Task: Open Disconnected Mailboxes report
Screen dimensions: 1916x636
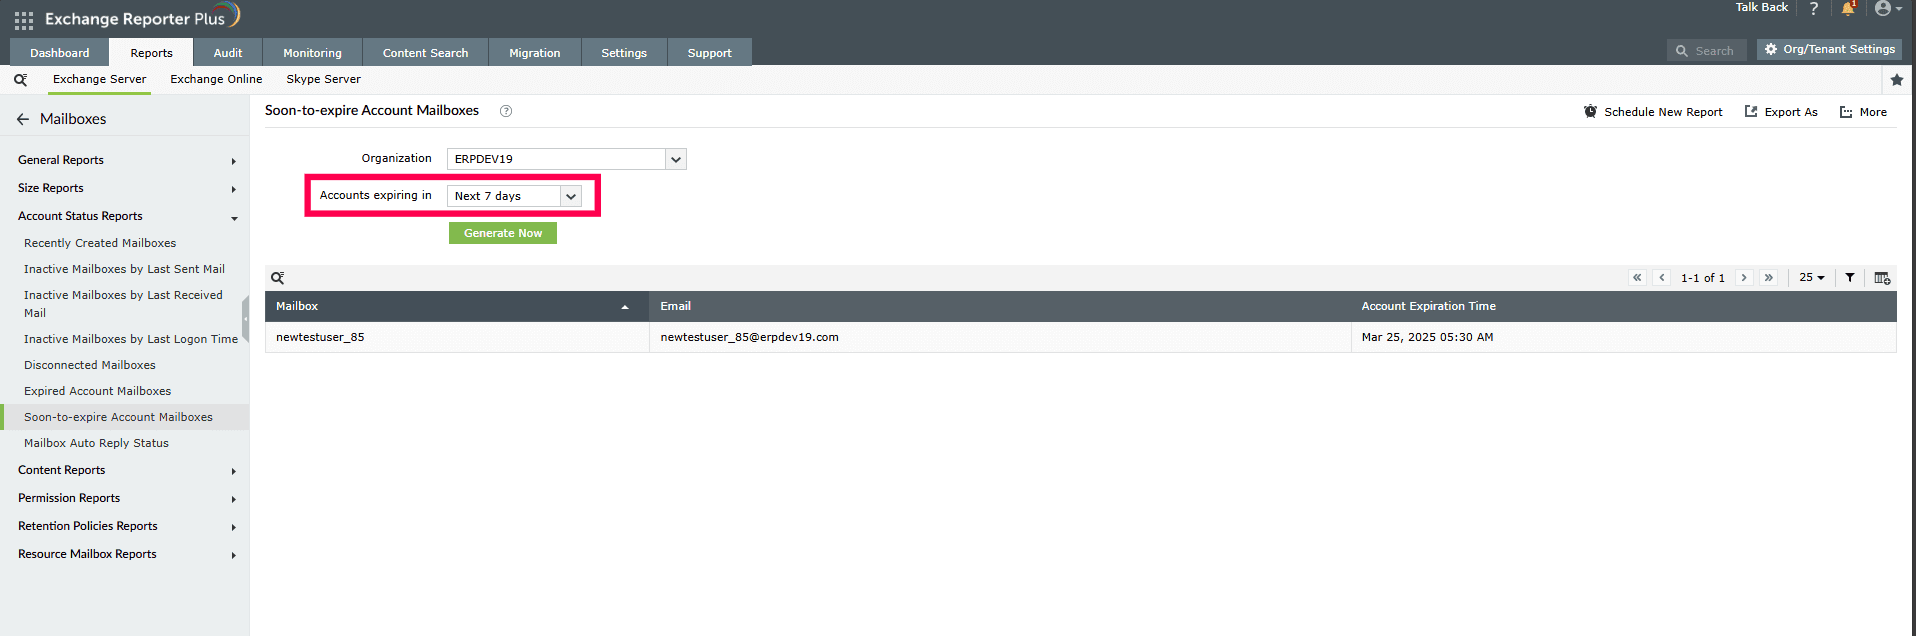Action: (90, 365)
